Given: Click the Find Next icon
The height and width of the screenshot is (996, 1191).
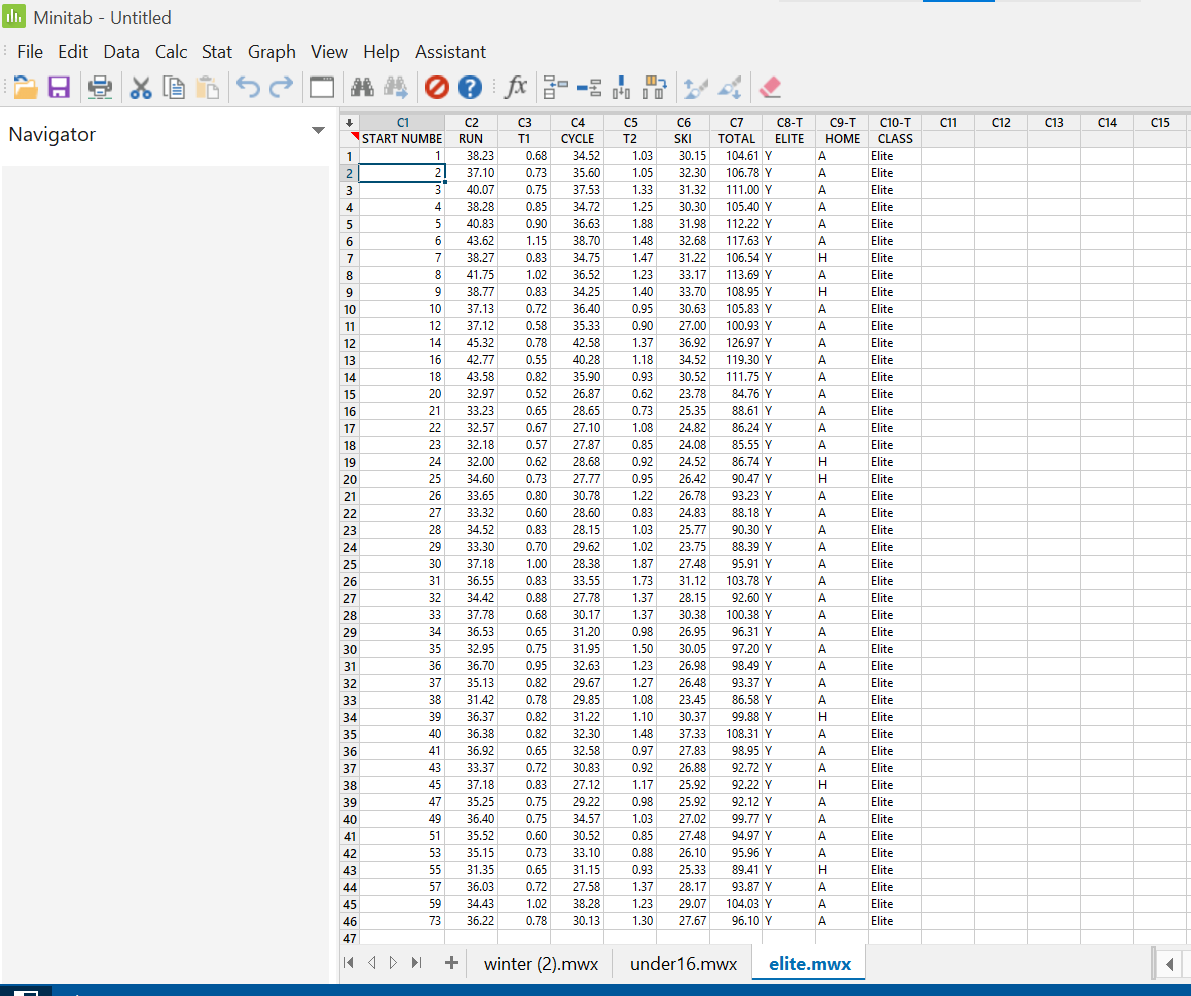Looking at the screenshot, I should coord(395,87).
